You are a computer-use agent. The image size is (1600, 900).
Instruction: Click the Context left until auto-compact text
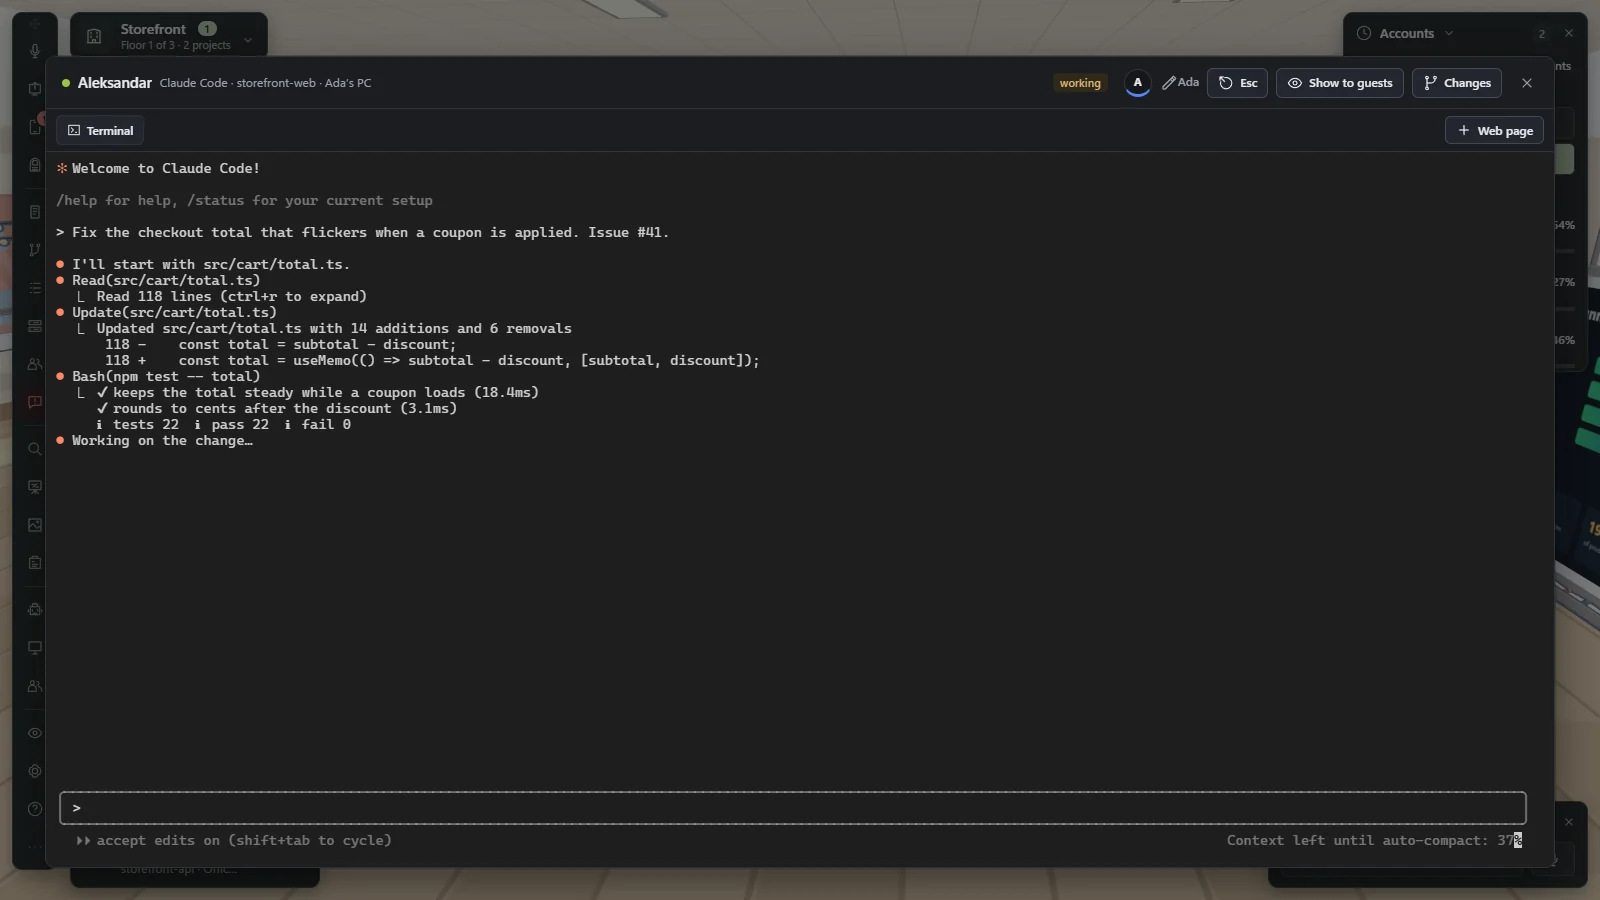(1374, 841)
